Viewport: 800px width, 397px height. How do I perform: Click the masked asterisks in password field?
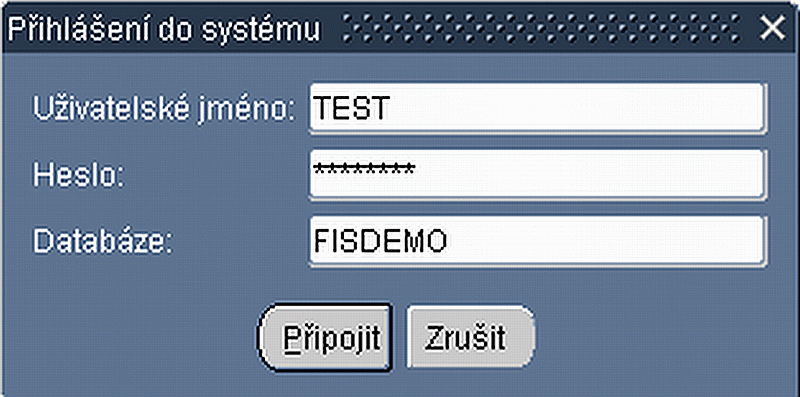[x=364, y=169]
